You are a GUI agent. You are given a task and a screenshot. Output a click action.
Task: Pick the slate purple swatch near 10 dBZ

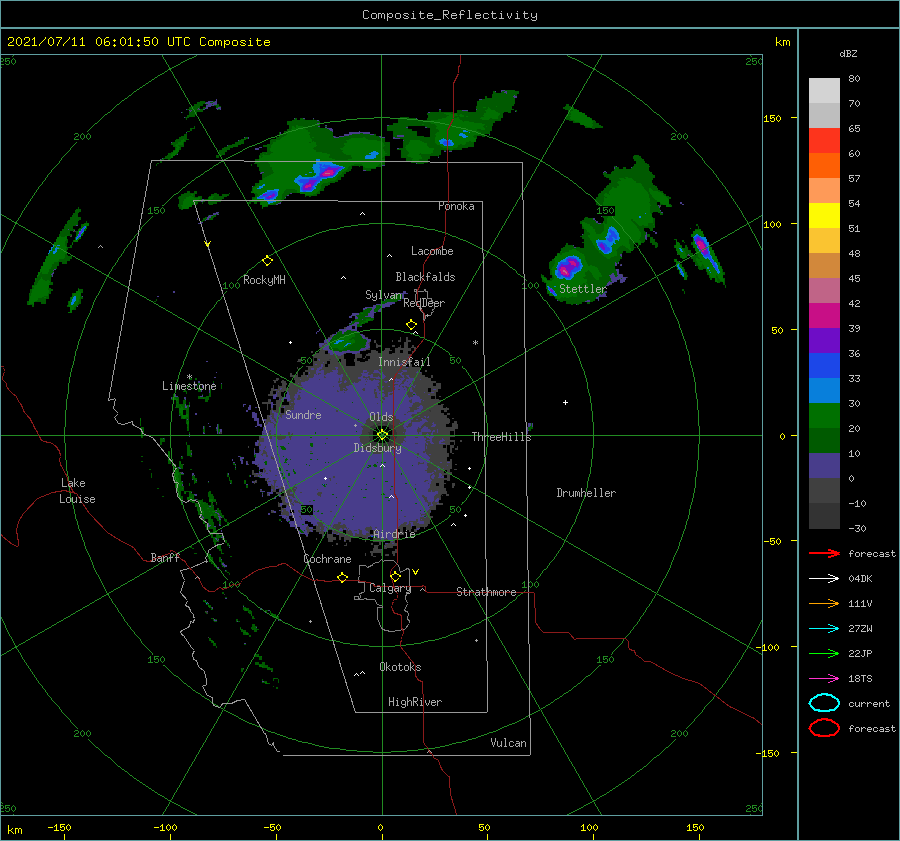(824, 466)
